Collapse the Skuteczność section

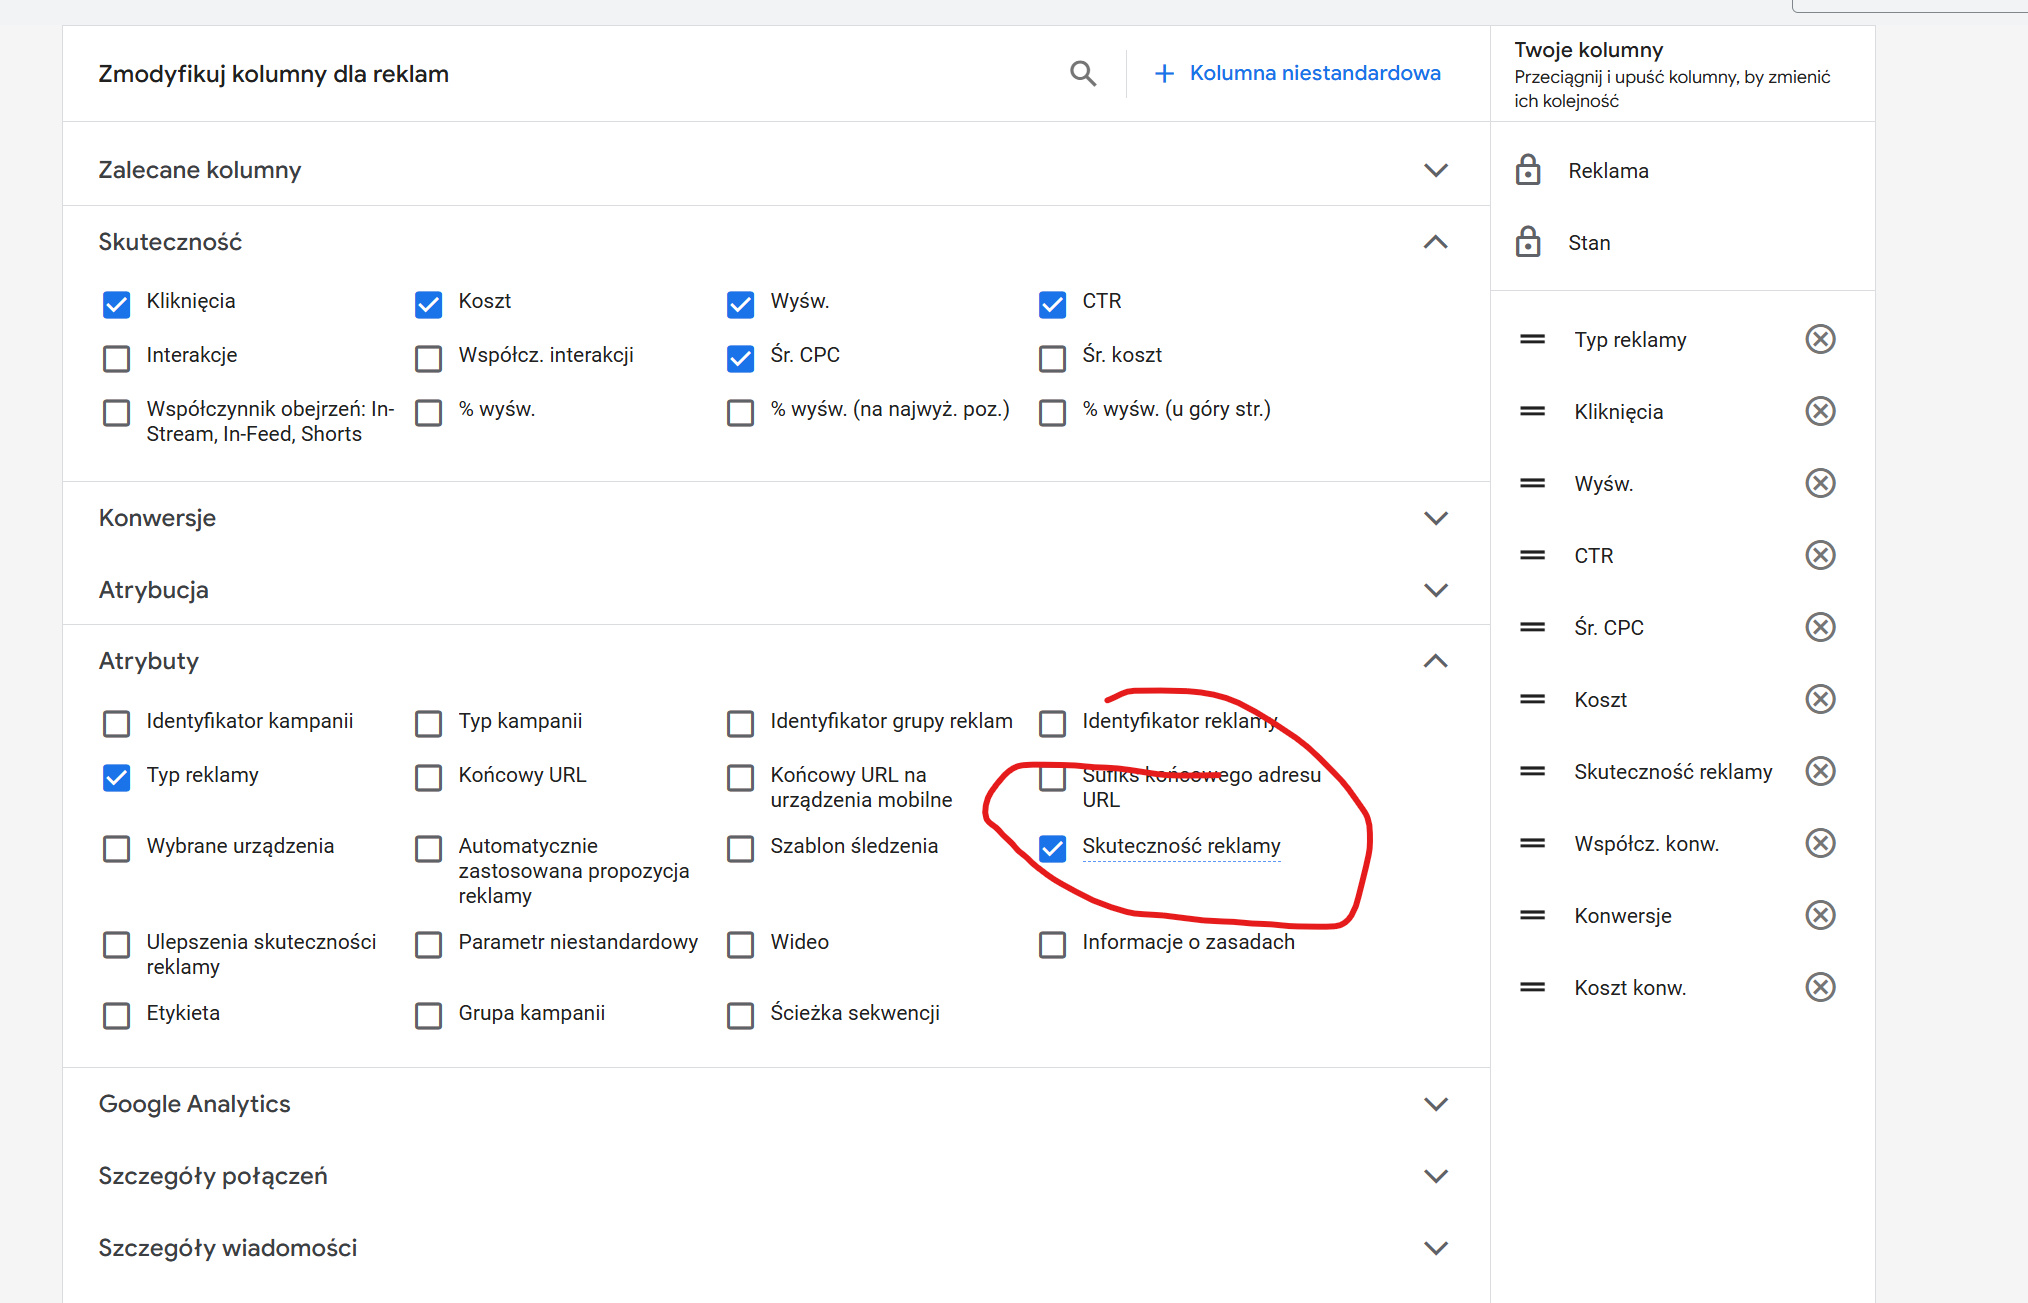(1435, 242)
